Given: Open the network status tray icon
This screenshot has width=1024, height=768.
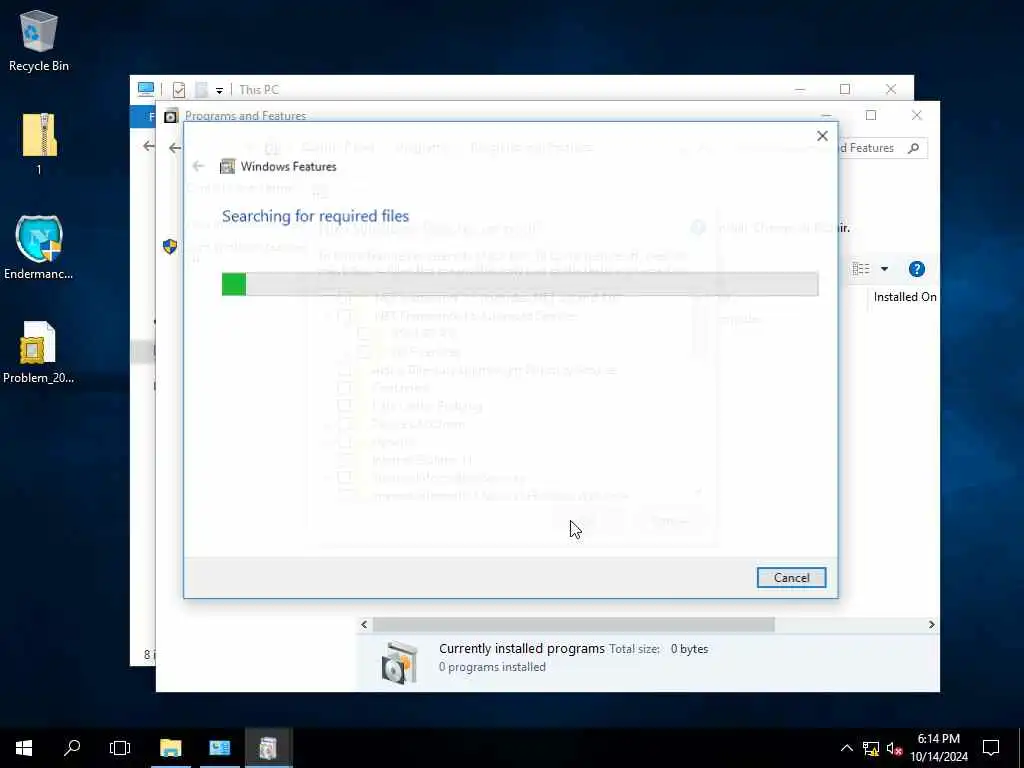Looking at the screenshot, I should click(x=871, y=748).
